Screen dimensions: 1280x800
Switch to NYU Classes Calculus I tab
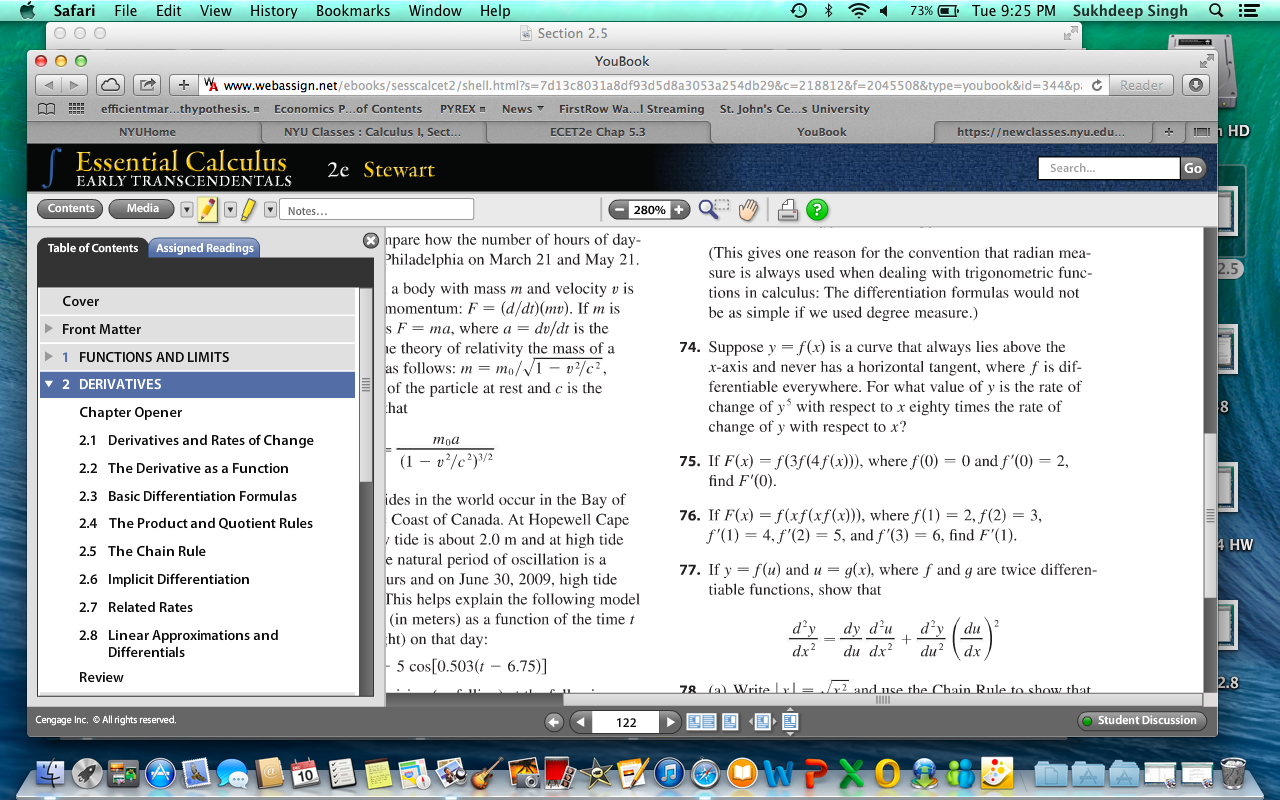click(373, 132)
